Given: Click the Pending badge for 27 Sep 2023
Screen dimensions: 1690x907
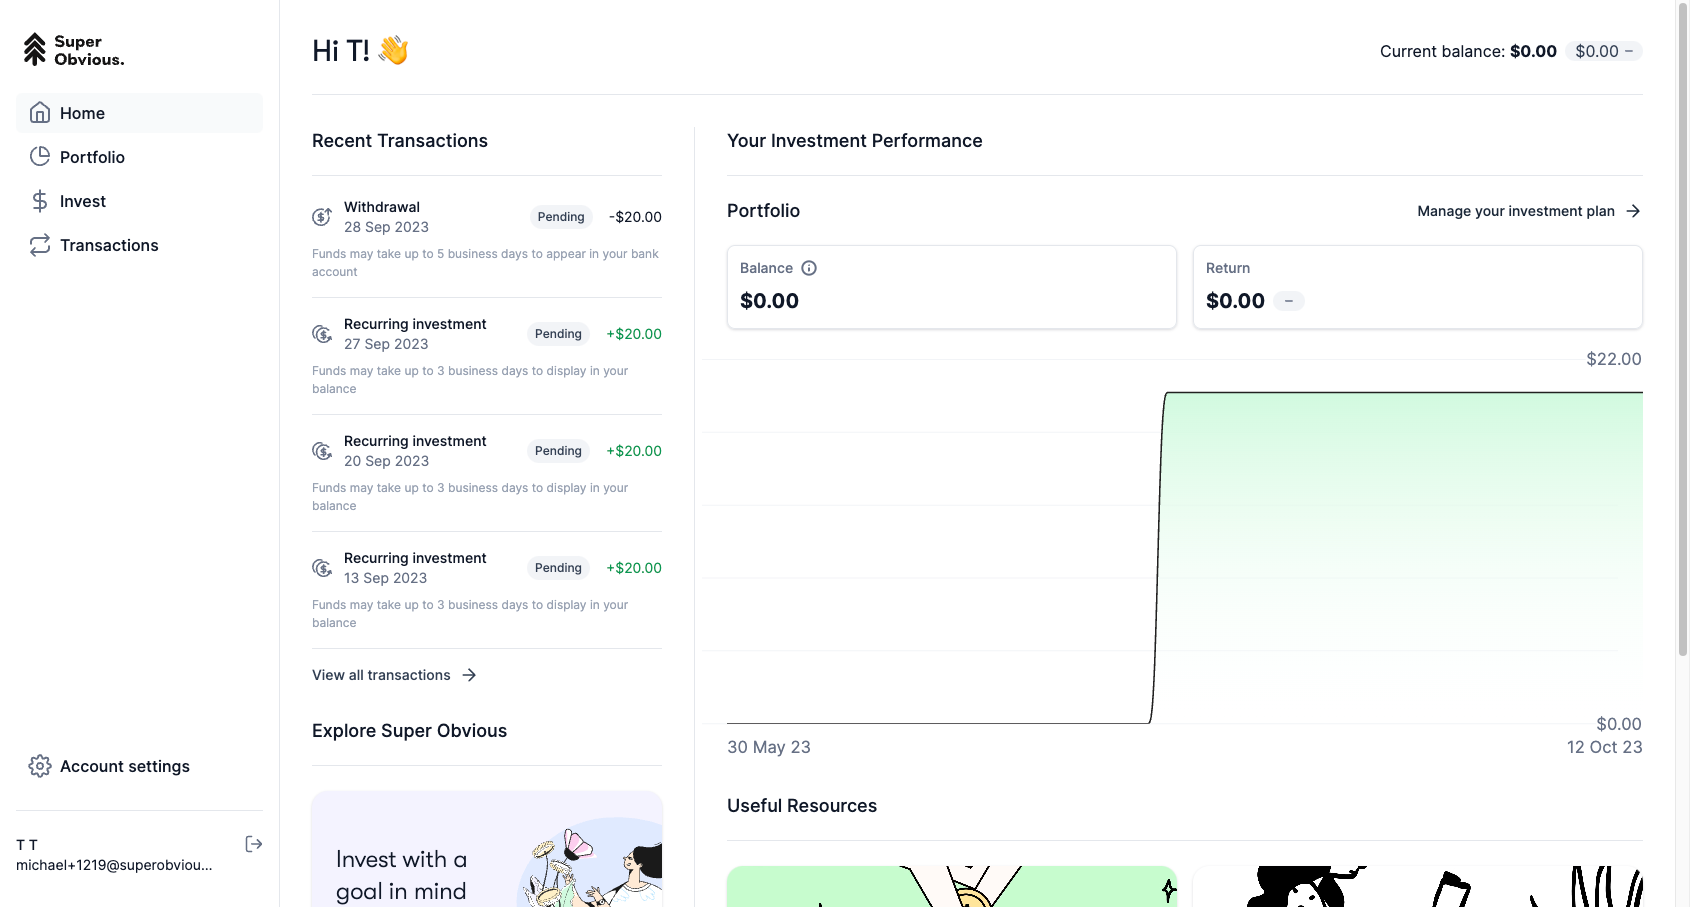Looking at the screenshot, I should click(x=558, y=334).
